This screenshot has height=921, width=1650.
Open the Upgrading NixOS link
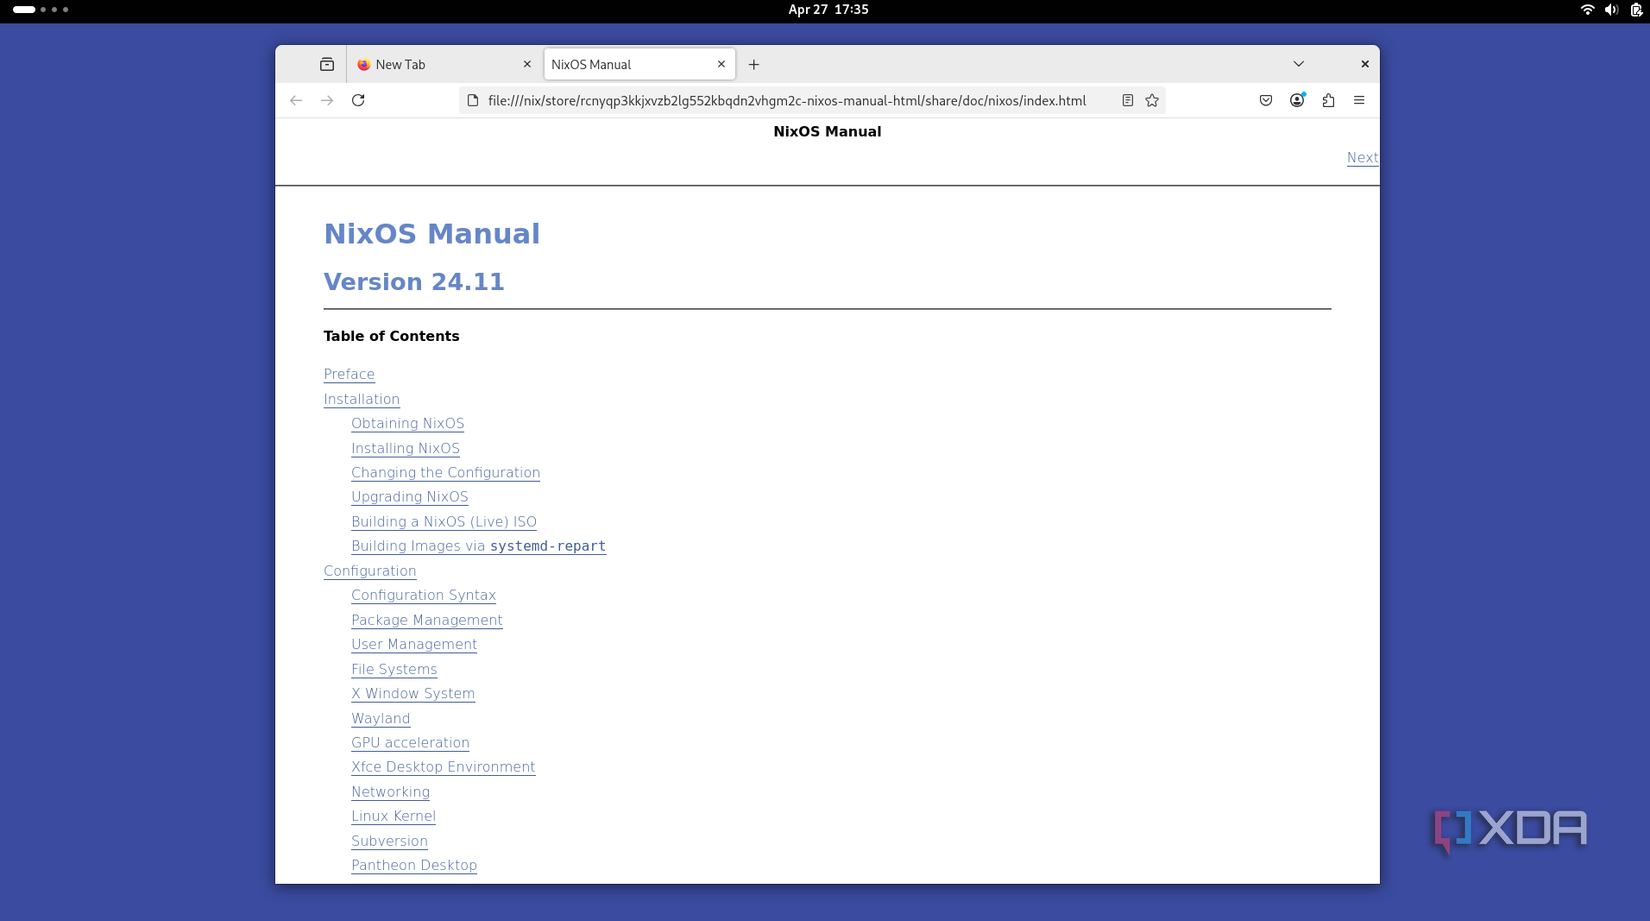coord(409,497)
